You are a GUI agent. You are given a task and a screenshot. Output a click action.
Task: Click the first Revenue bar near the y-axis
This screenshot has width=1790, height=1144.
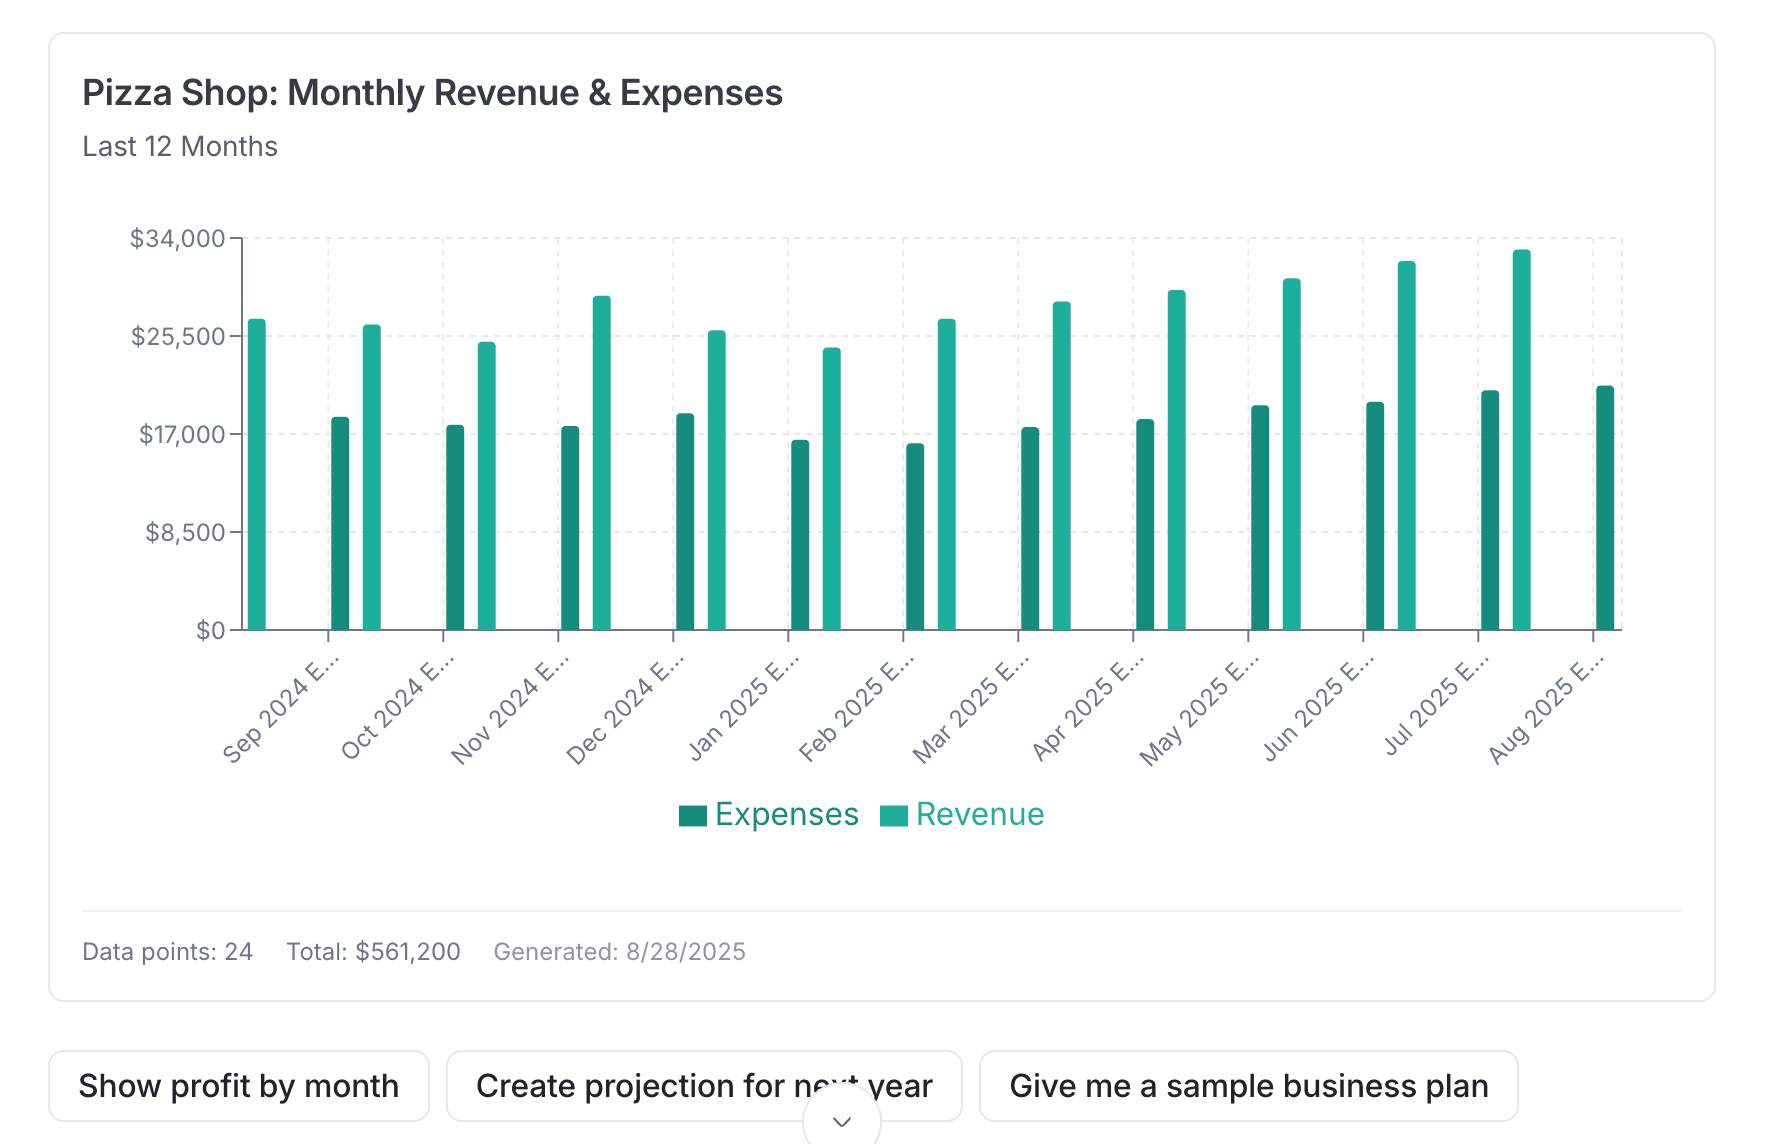tap(257, 474)
